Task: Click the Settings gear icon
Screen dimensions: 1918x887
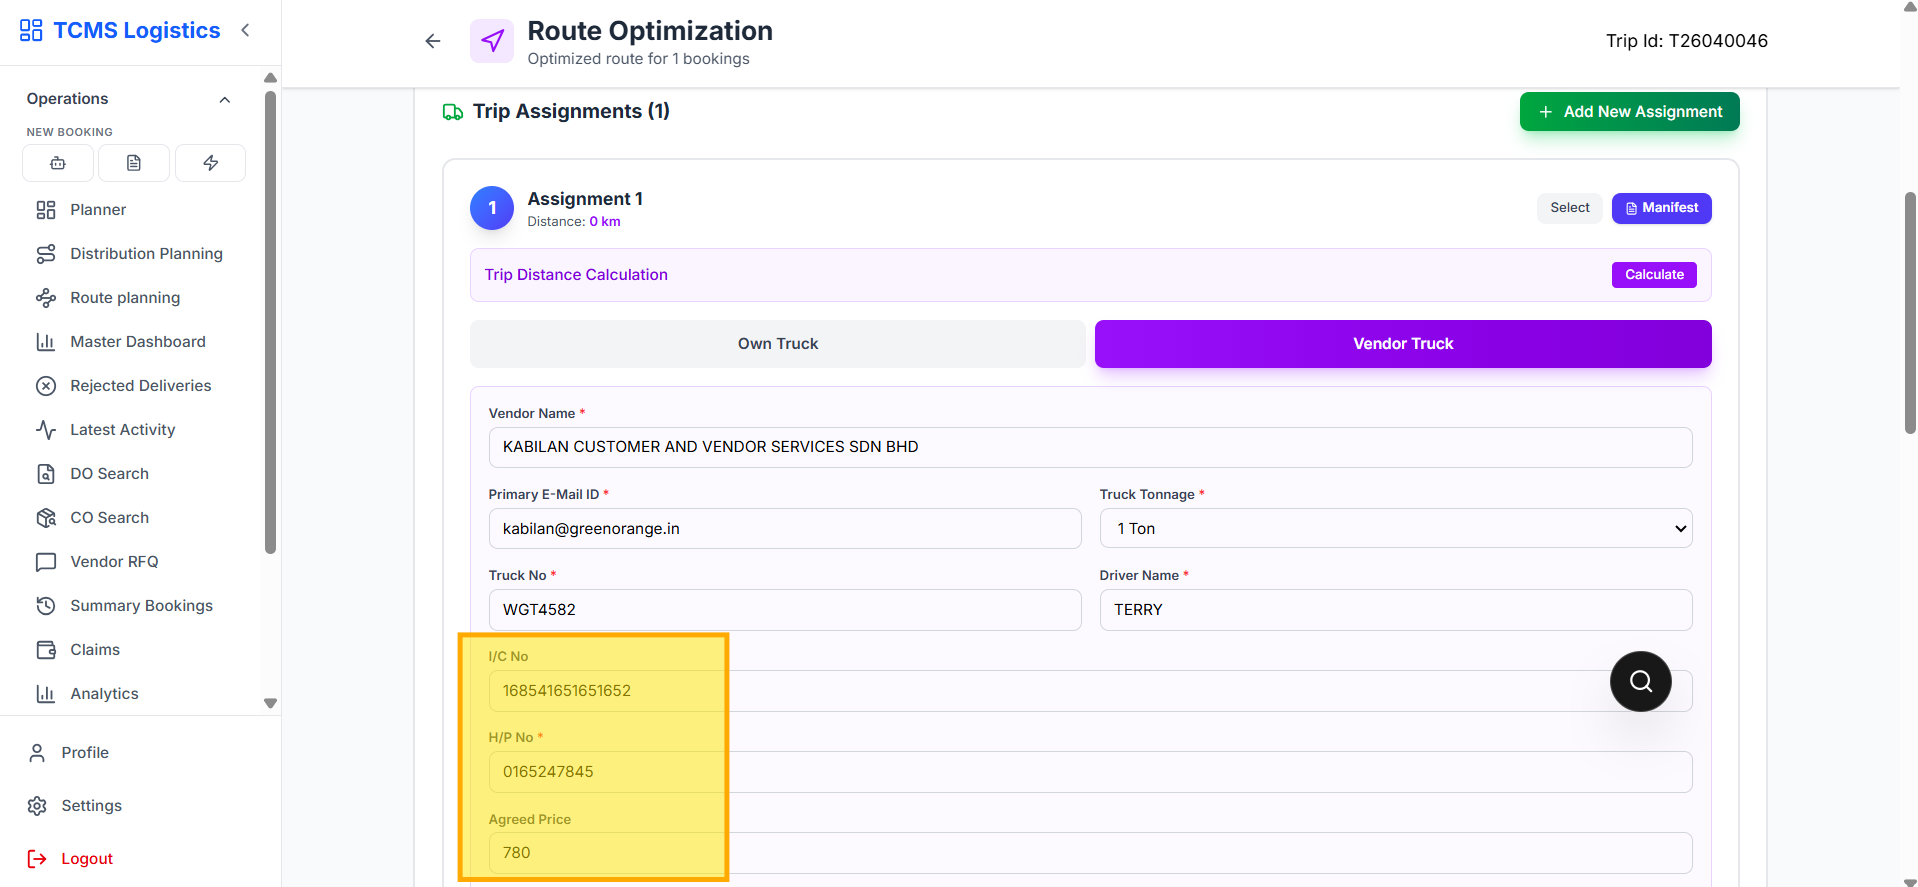Action: click(37, 806)
